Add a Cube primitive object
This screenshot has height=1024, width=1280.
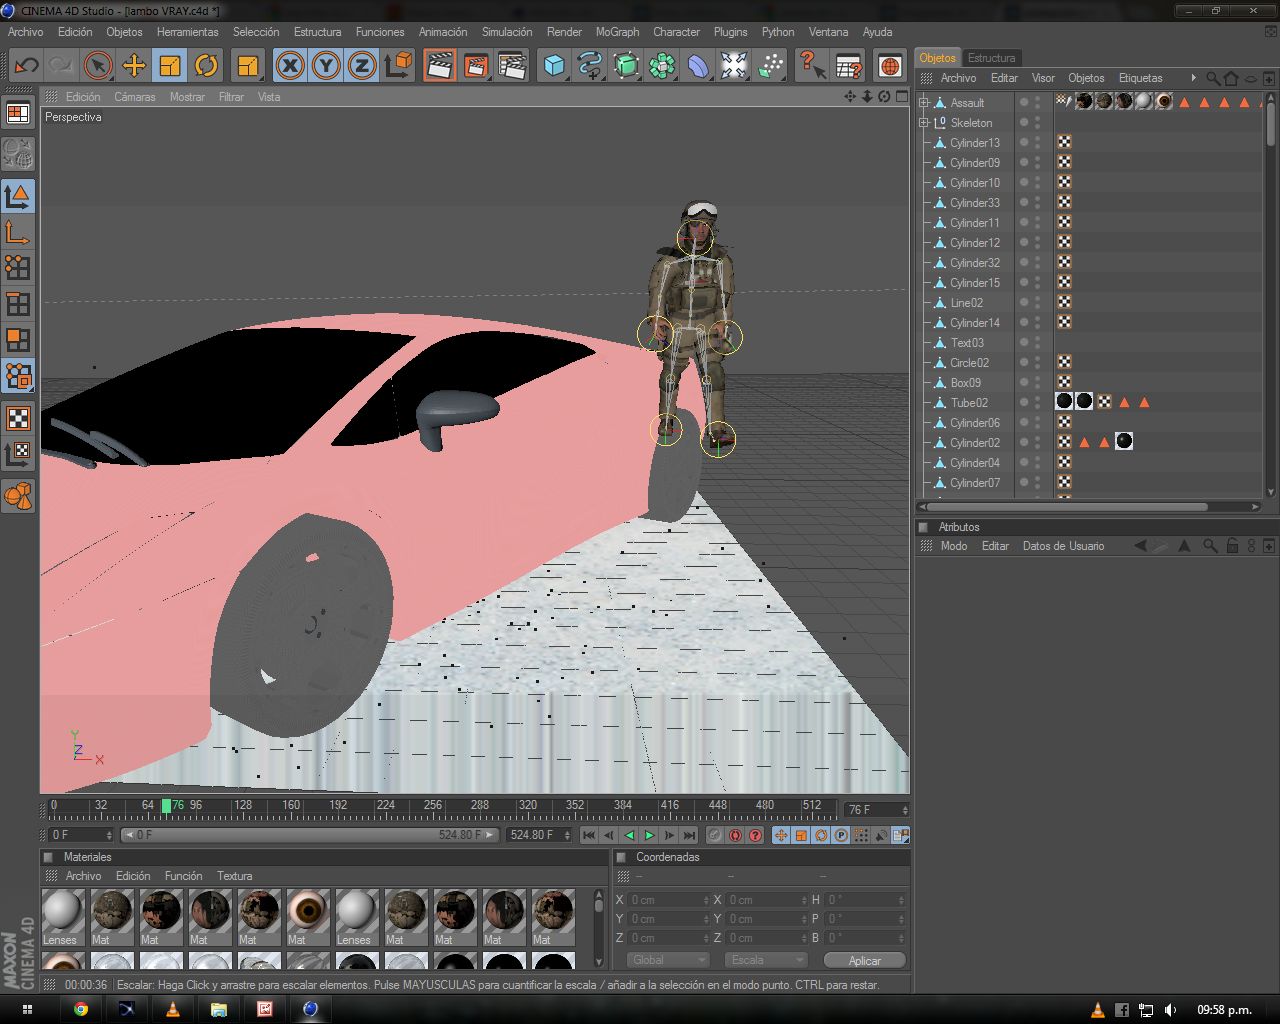click(554, 66)
